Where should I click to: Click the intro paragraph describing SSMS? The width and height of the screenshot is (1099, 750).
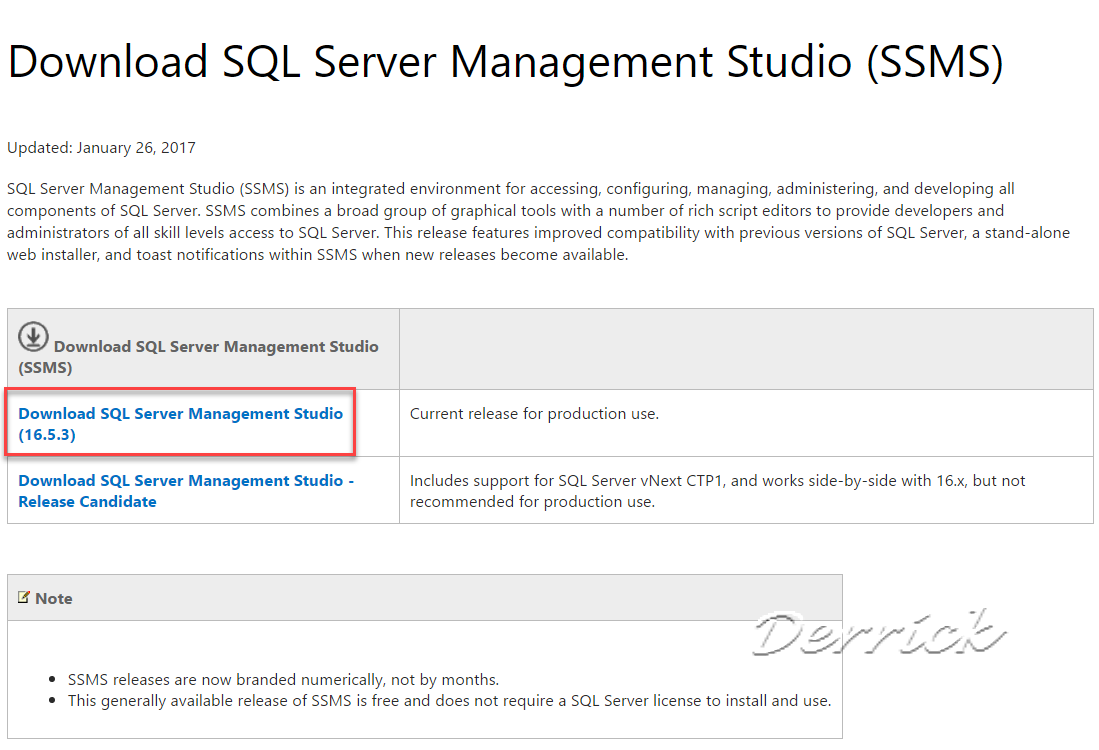pyautogui.click(x=540, y=220)
